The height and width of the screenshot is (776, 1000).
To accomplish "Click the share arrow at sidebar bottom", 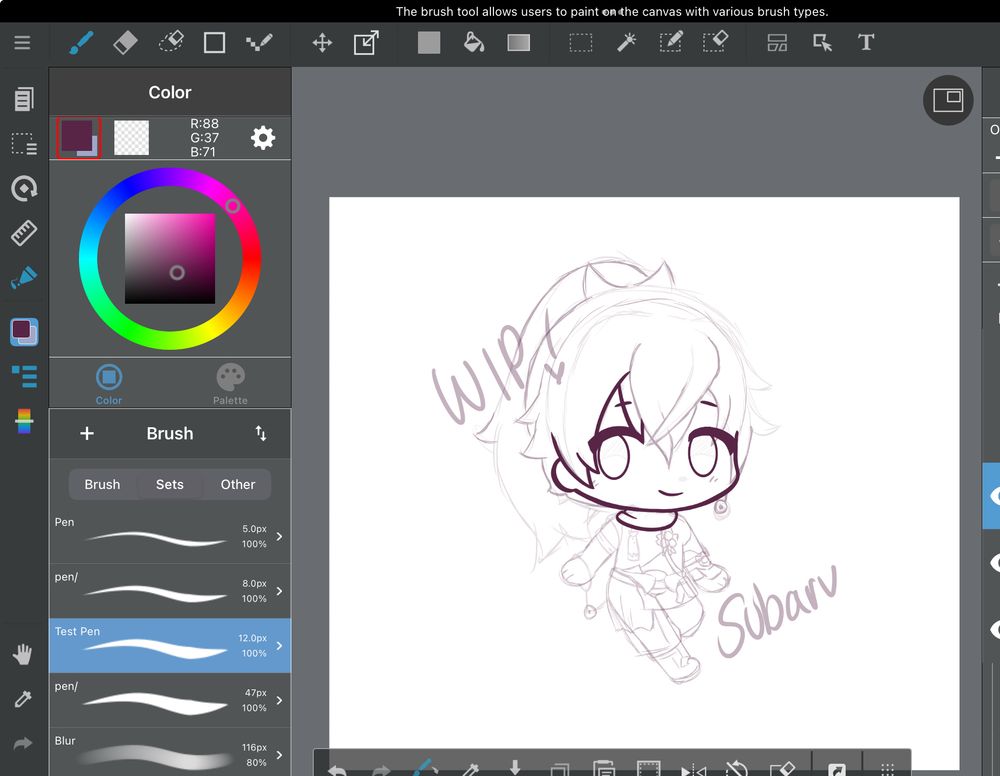I will (22, 743).
